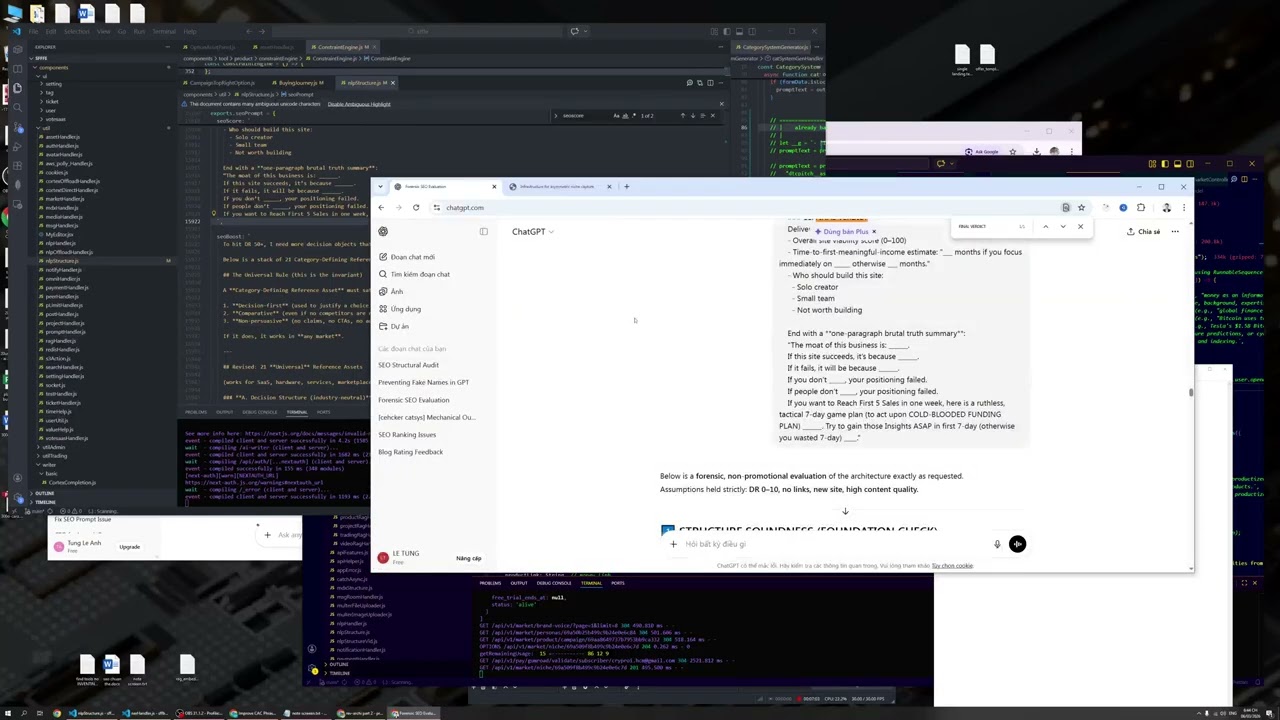This screenshot has width=1280, height=720.
Task: Click the Windows Start button
Action: pyautogui.click(x=7, y=713)
